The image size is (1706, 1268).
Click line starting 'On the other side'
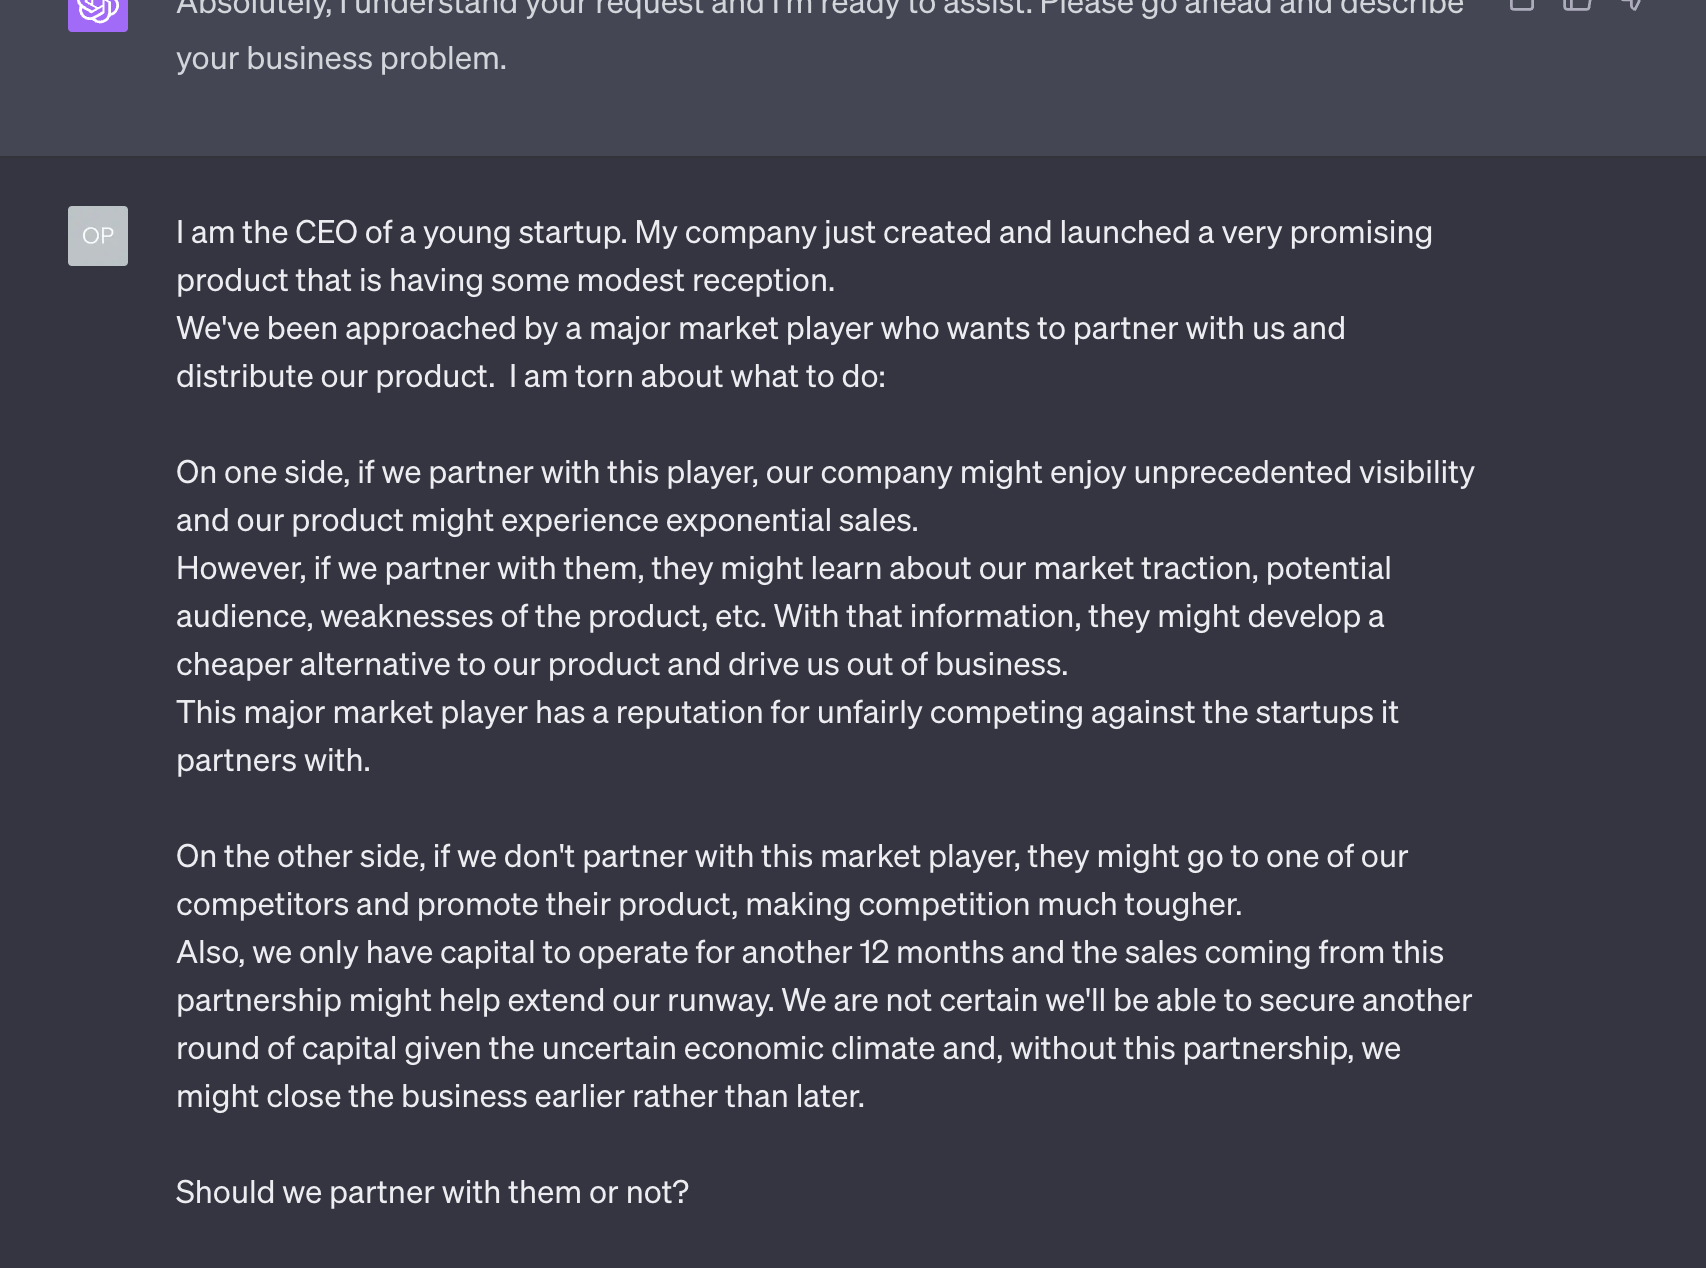click(791, 856)
